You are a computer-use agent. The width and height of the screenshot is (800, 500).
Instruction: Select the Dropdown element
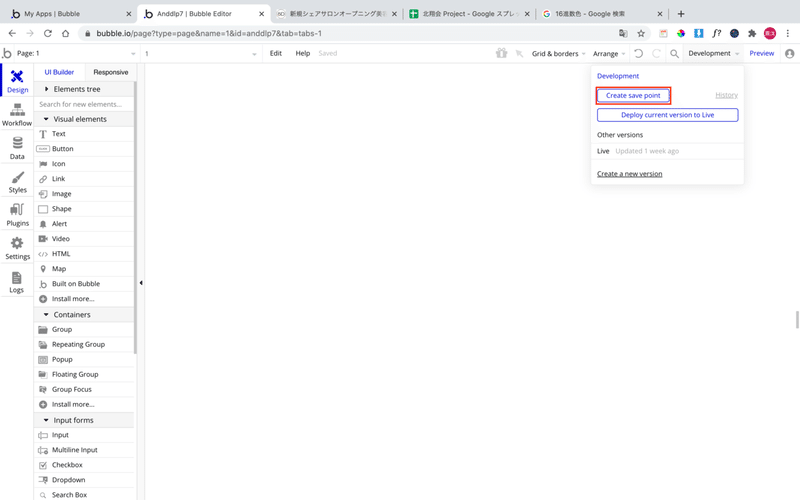pyautogui.click(x=84, y=480)
